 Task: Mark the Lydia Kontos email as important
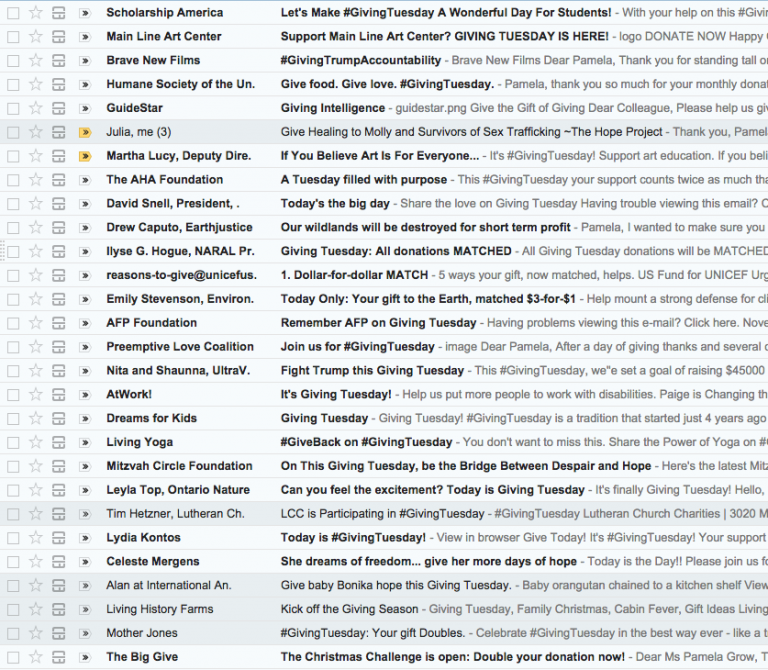[85, 538]
